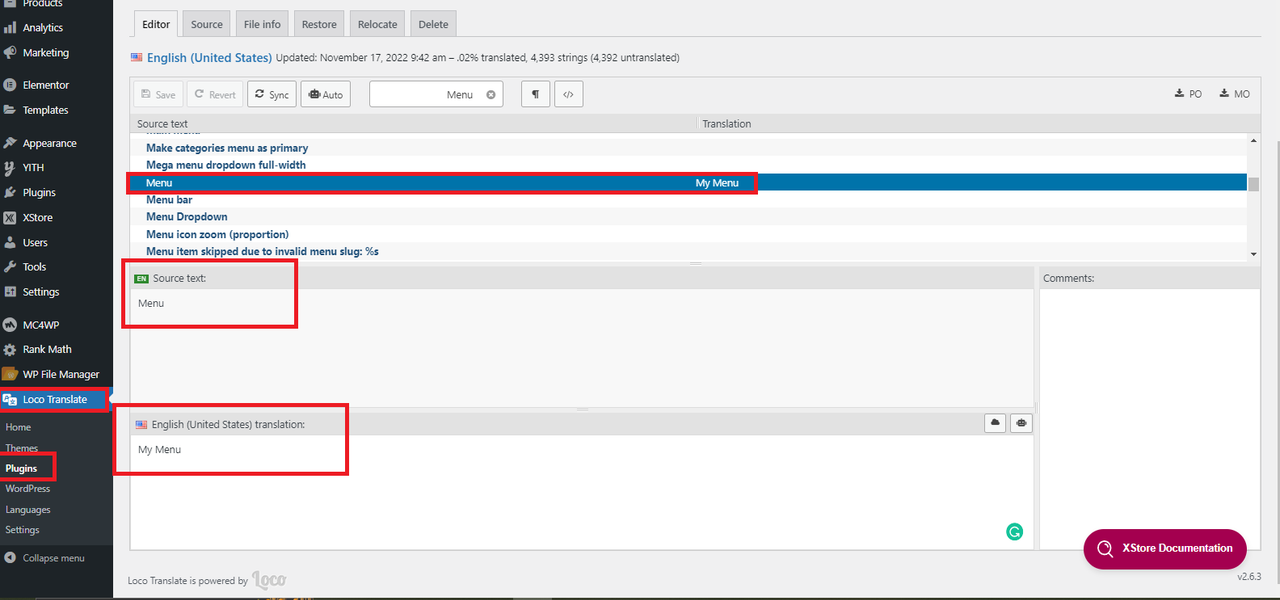Select the 'Menu' string row with 'My Menu' translation
Screen dimensions: 1280x600
point(688,183)
